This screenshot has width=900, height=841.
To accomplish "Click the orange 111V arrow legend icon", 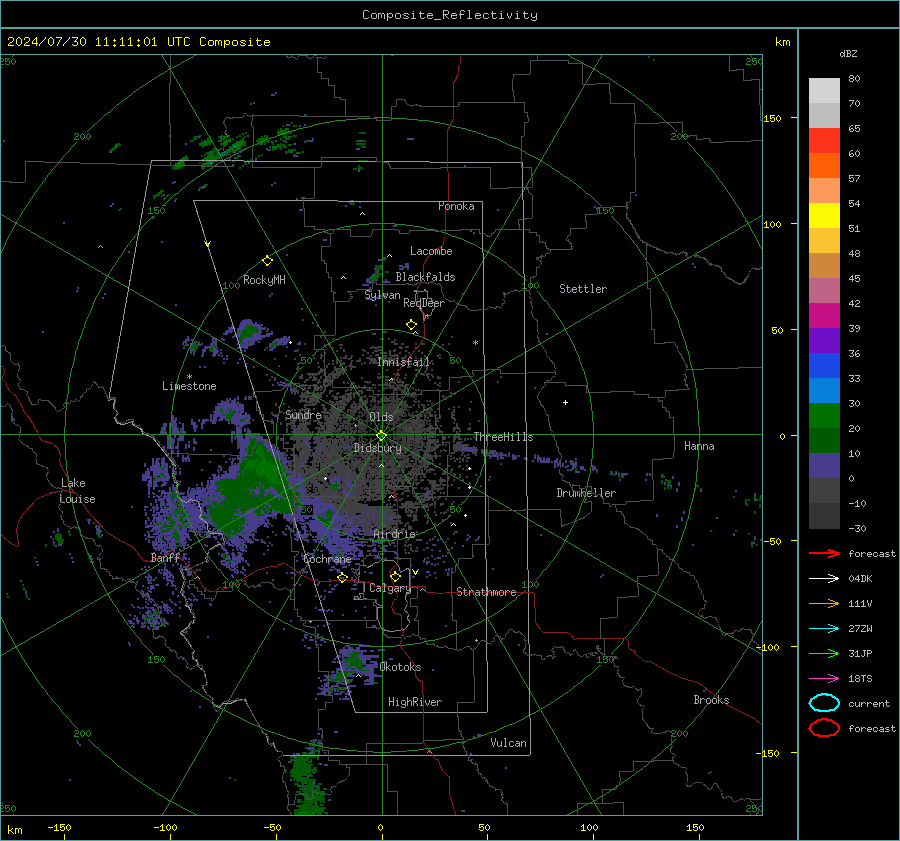I will click(824, 603).
